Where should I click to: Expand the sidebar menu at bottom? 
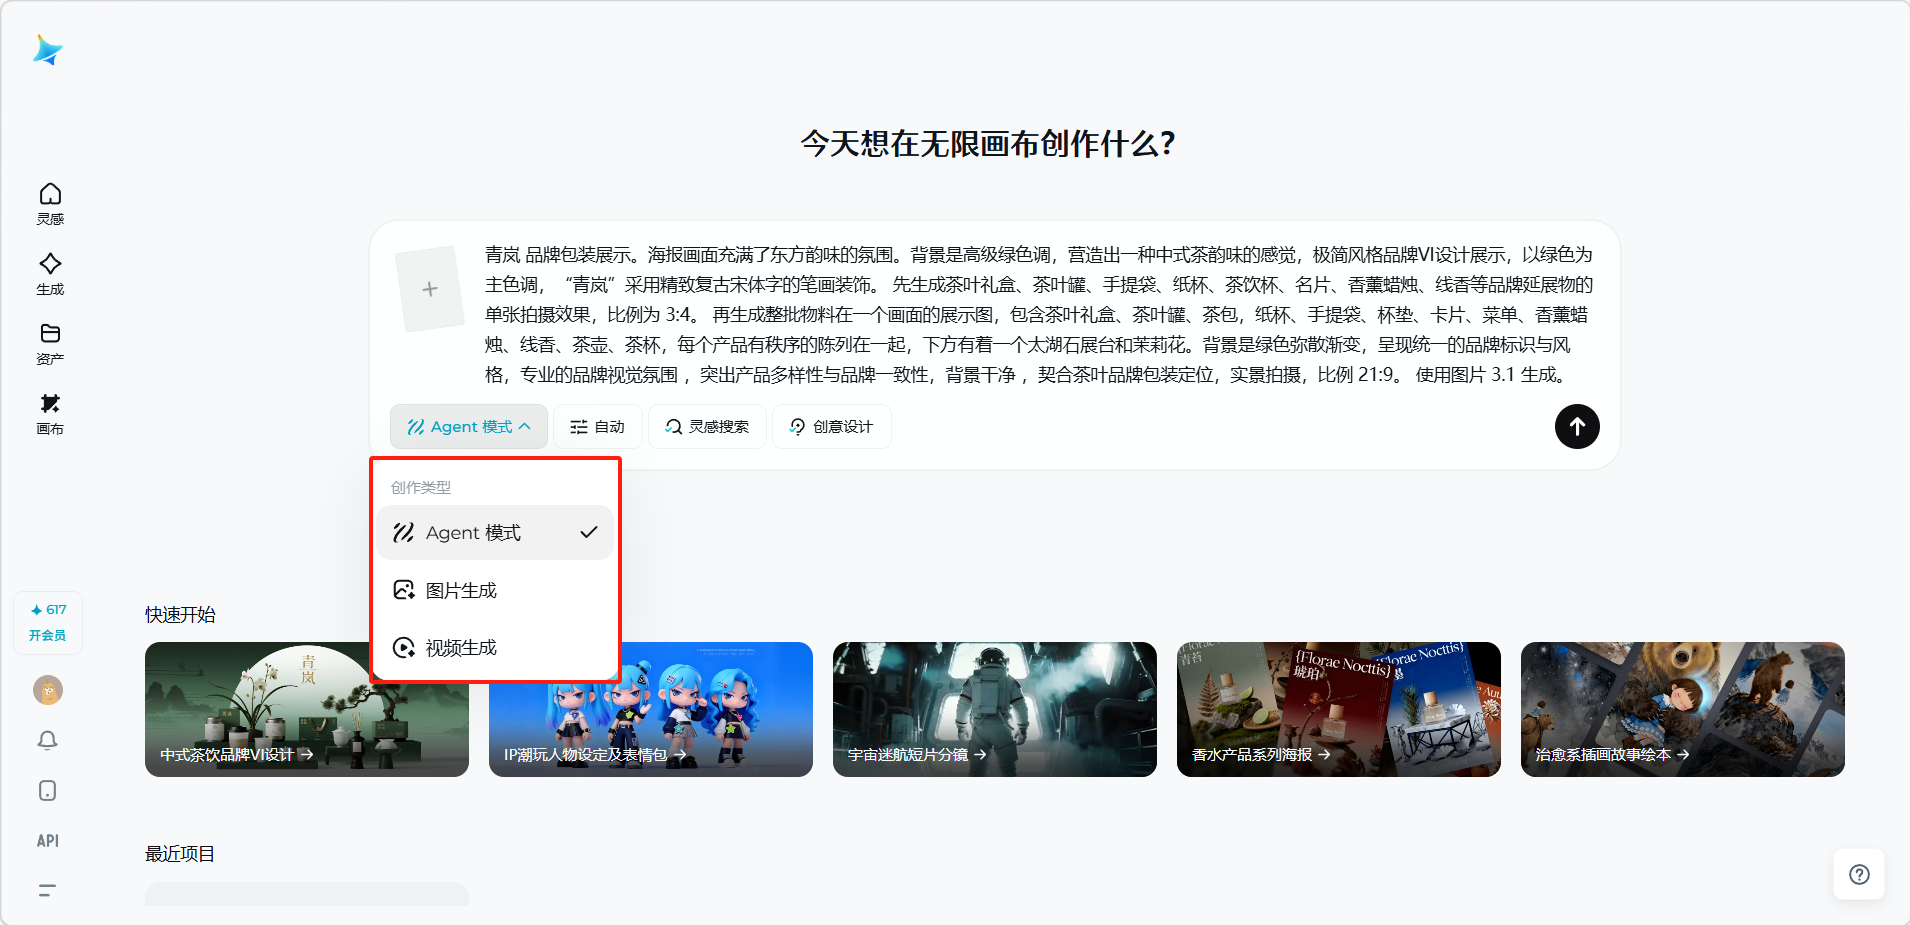point(47,890)
